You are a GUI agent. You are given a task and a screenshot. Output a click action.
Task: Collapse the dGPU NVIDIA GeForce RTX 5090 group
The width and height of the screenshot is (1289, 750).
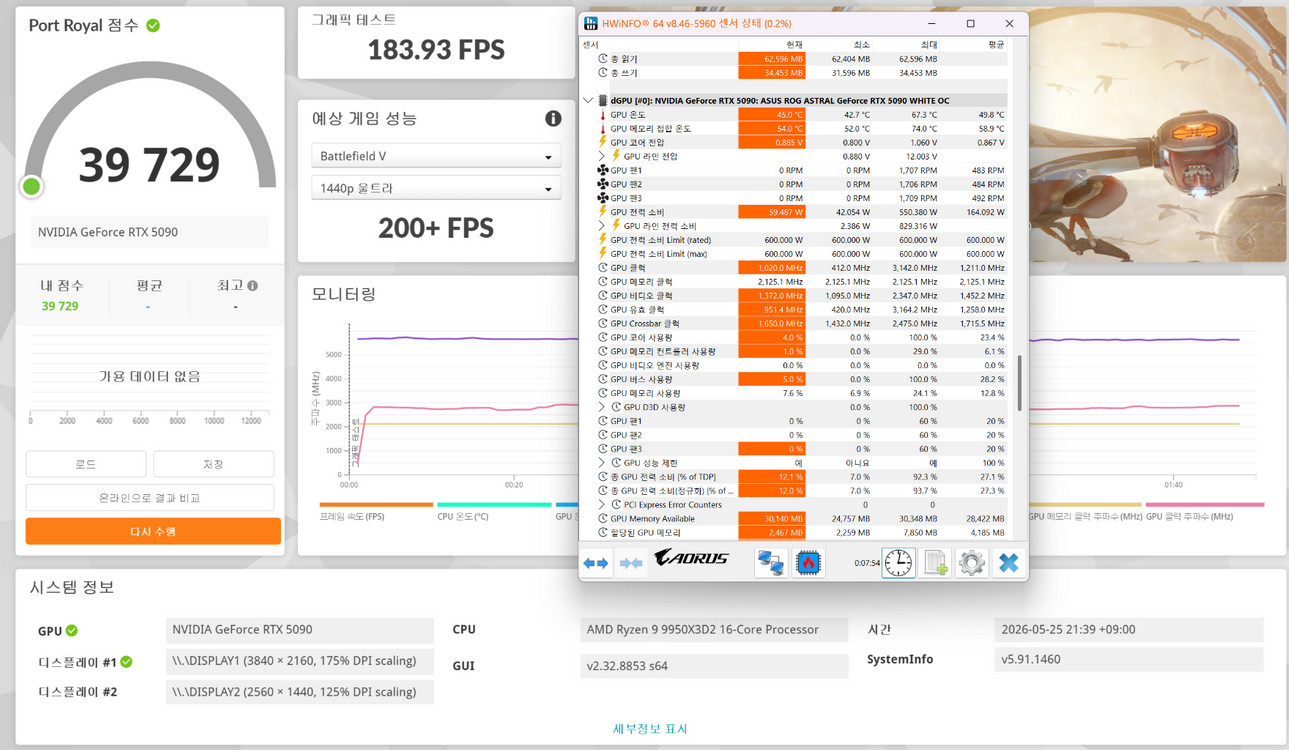pyautogui.click(x=588, y=101)
